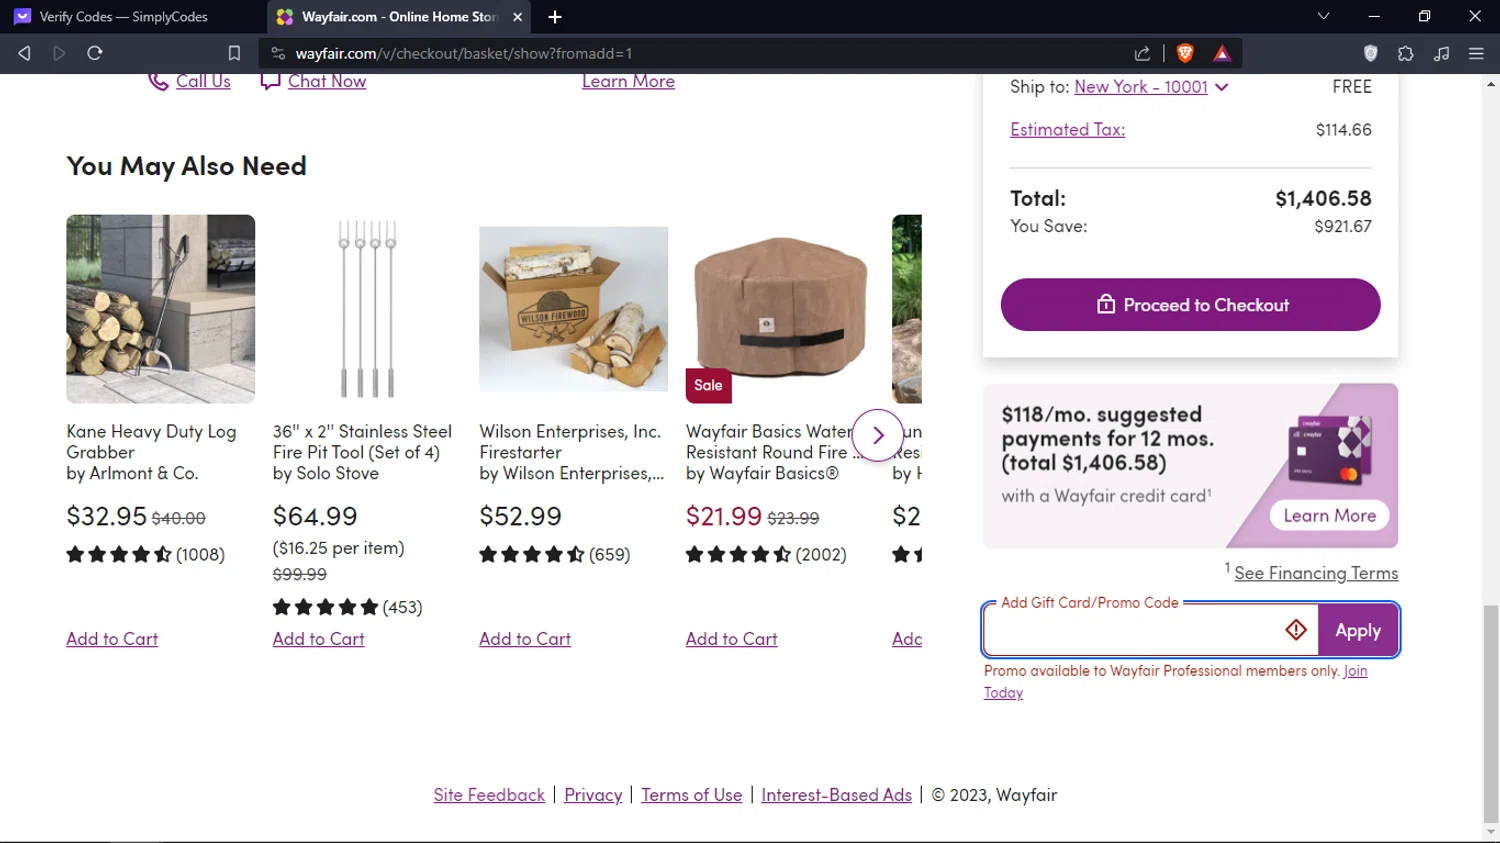Open Wayfair Basics fire pit cover image
This screenshot has width=1500, height=843.
coord(780,309)
